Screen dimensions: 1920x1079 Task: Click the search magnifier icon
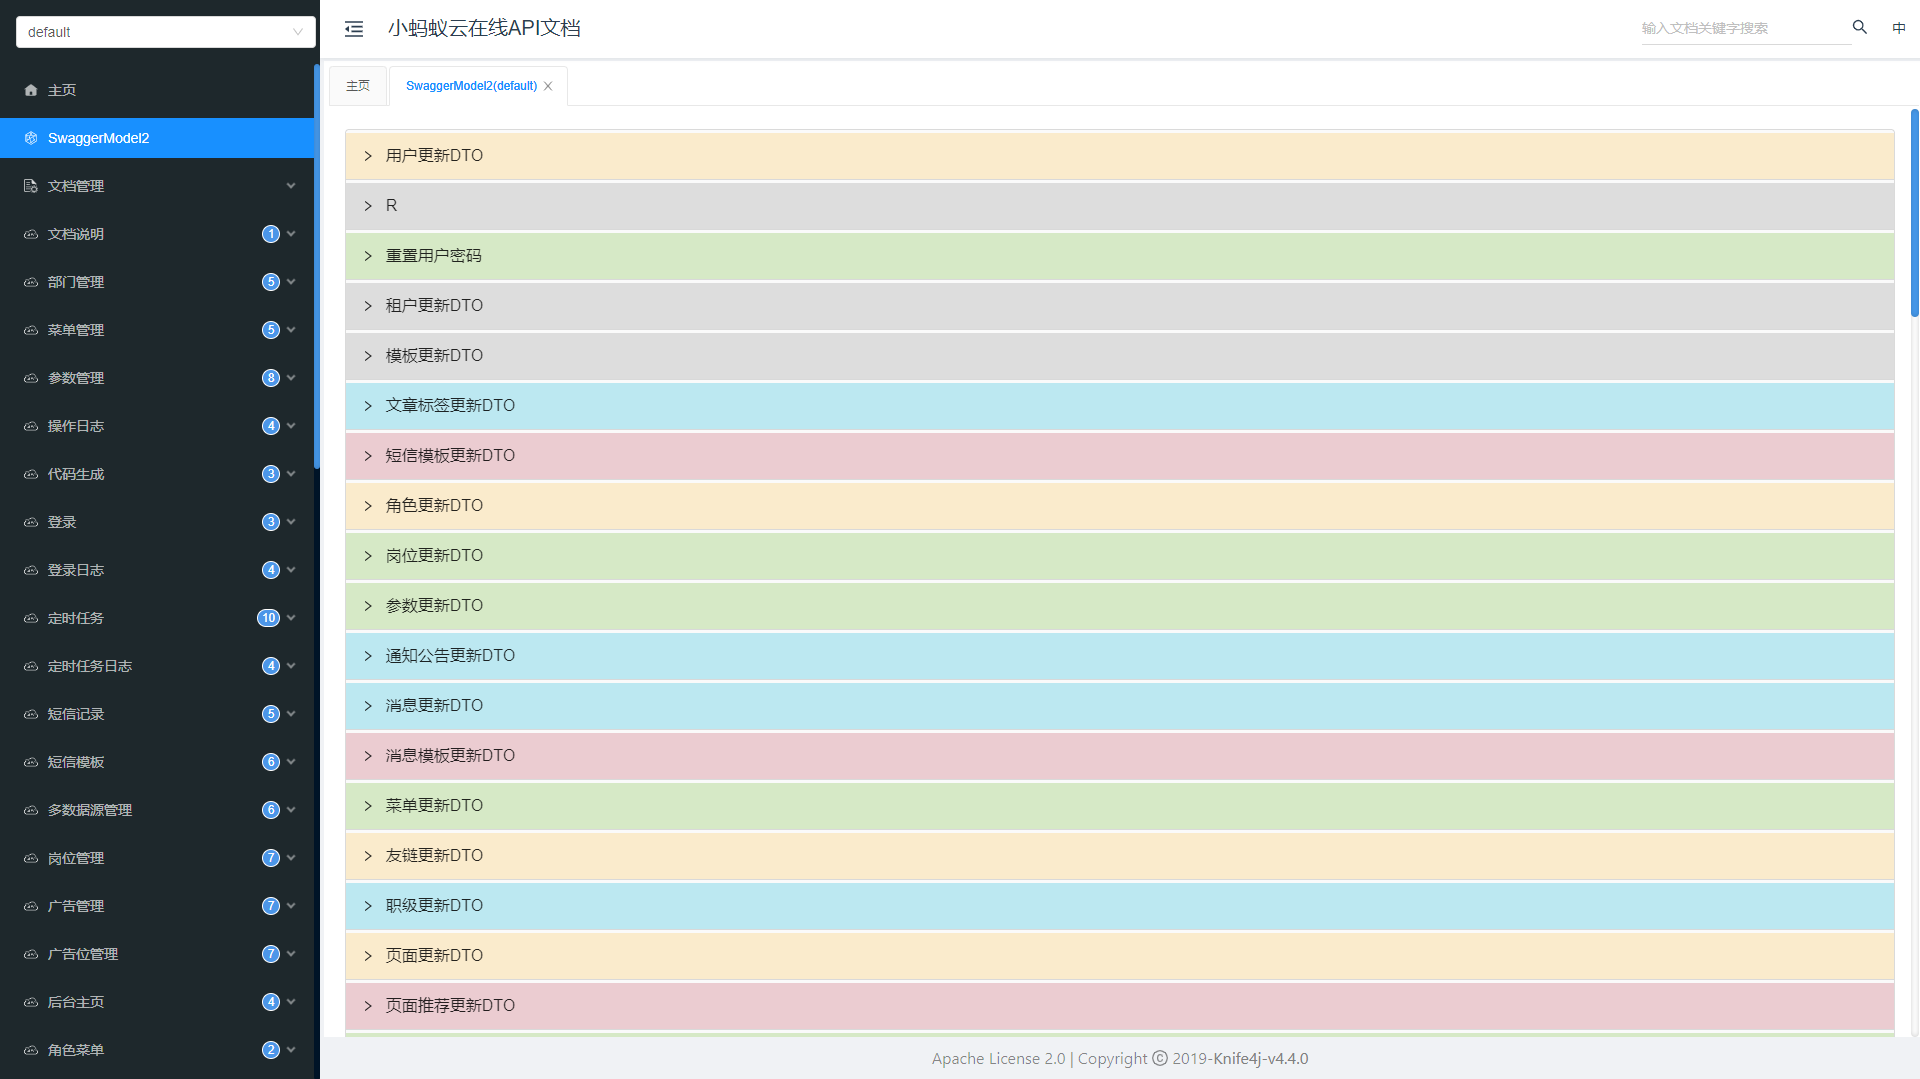pos(1859,27)
